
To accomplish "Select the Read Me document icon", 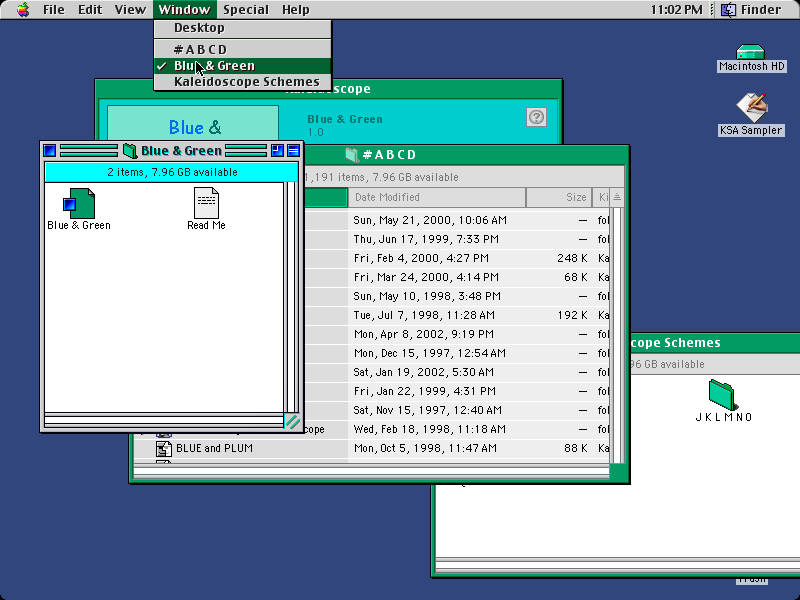I will click(x=207, y=203).
